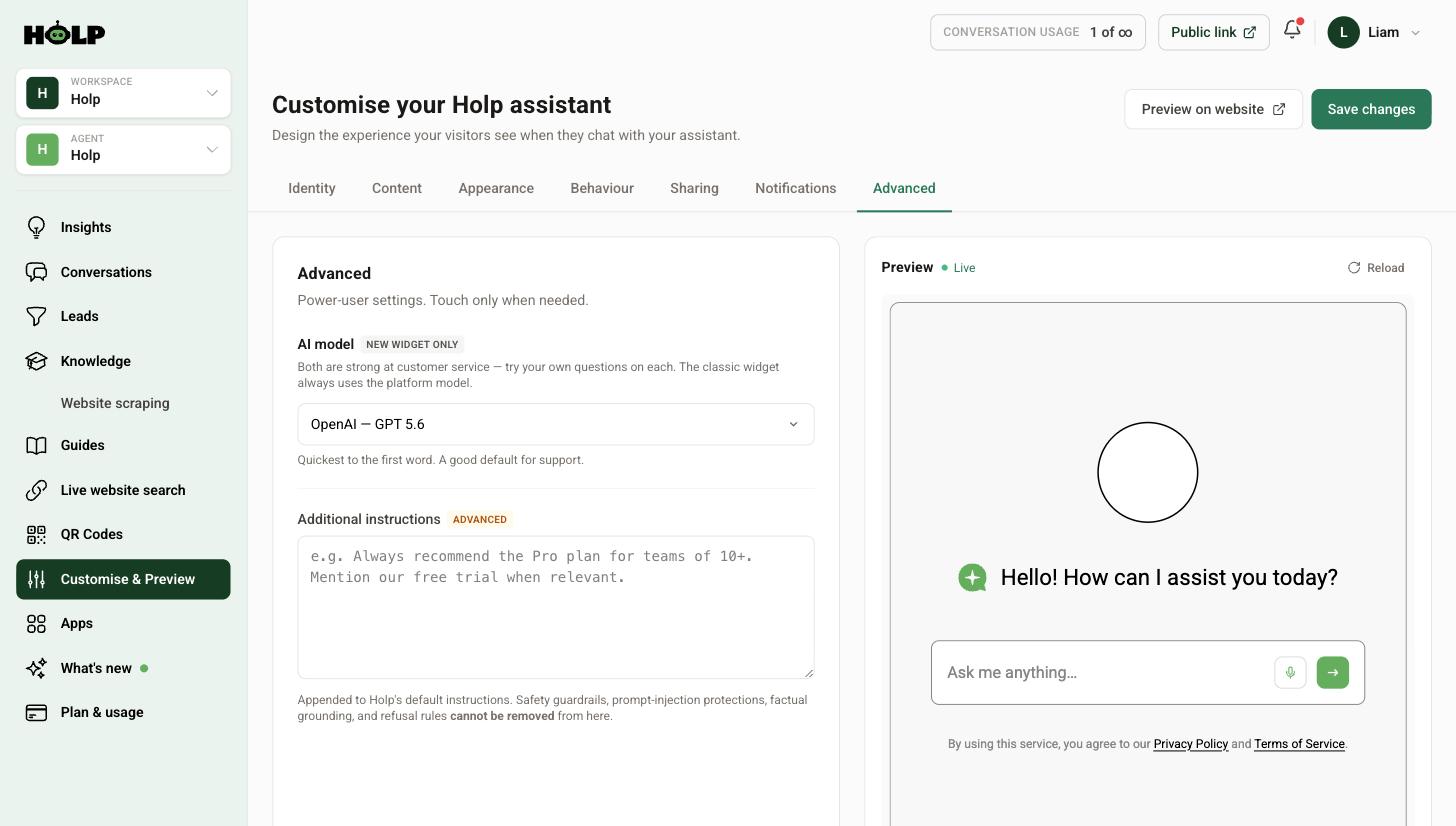Click the Insights lightbulb icon

click(x=36, y=227)
